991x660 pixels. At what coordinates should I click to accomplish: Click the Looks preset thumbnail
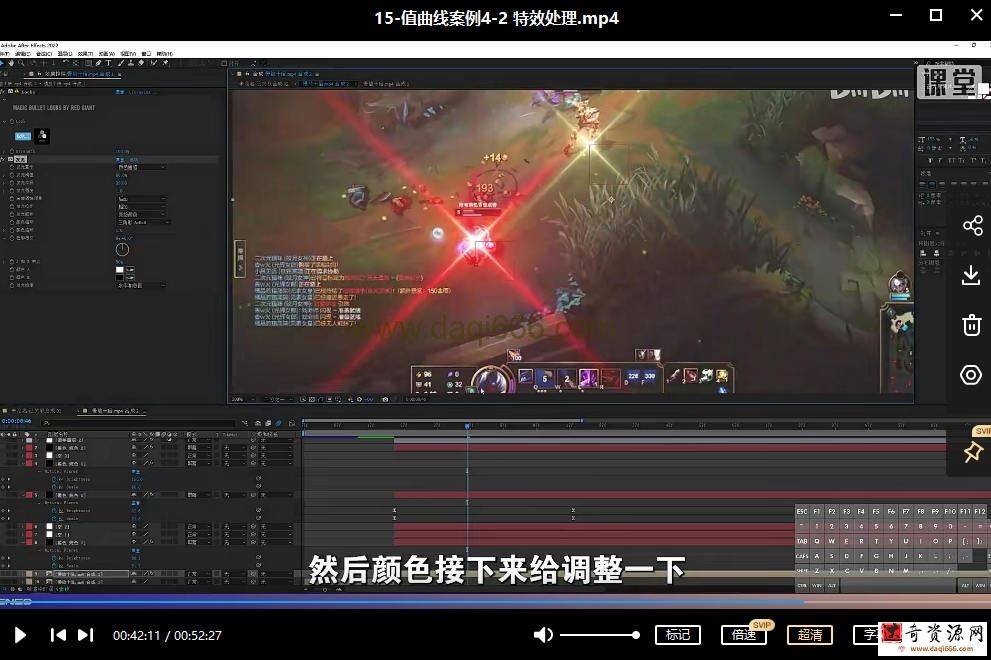click(42, 135)
